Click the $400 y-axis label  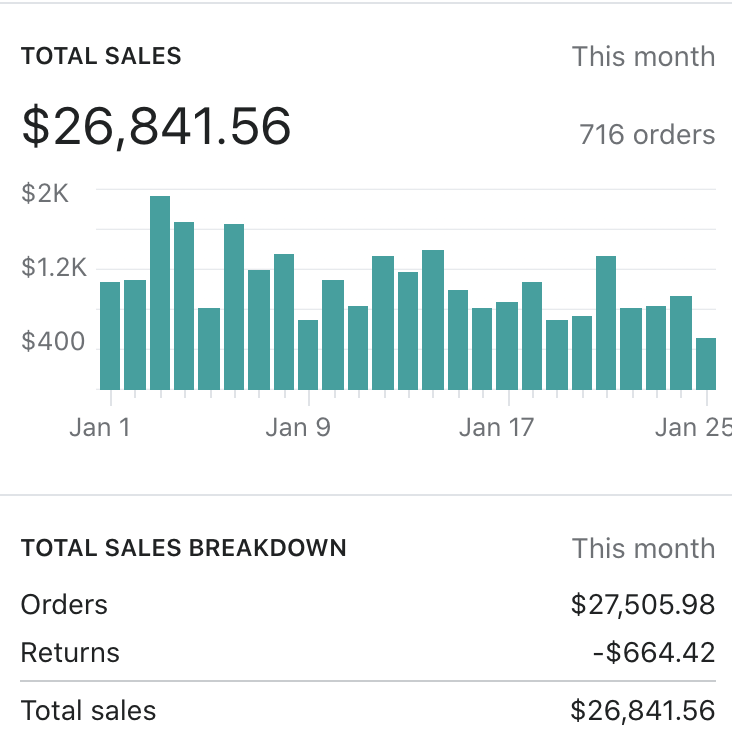point(53,343)
